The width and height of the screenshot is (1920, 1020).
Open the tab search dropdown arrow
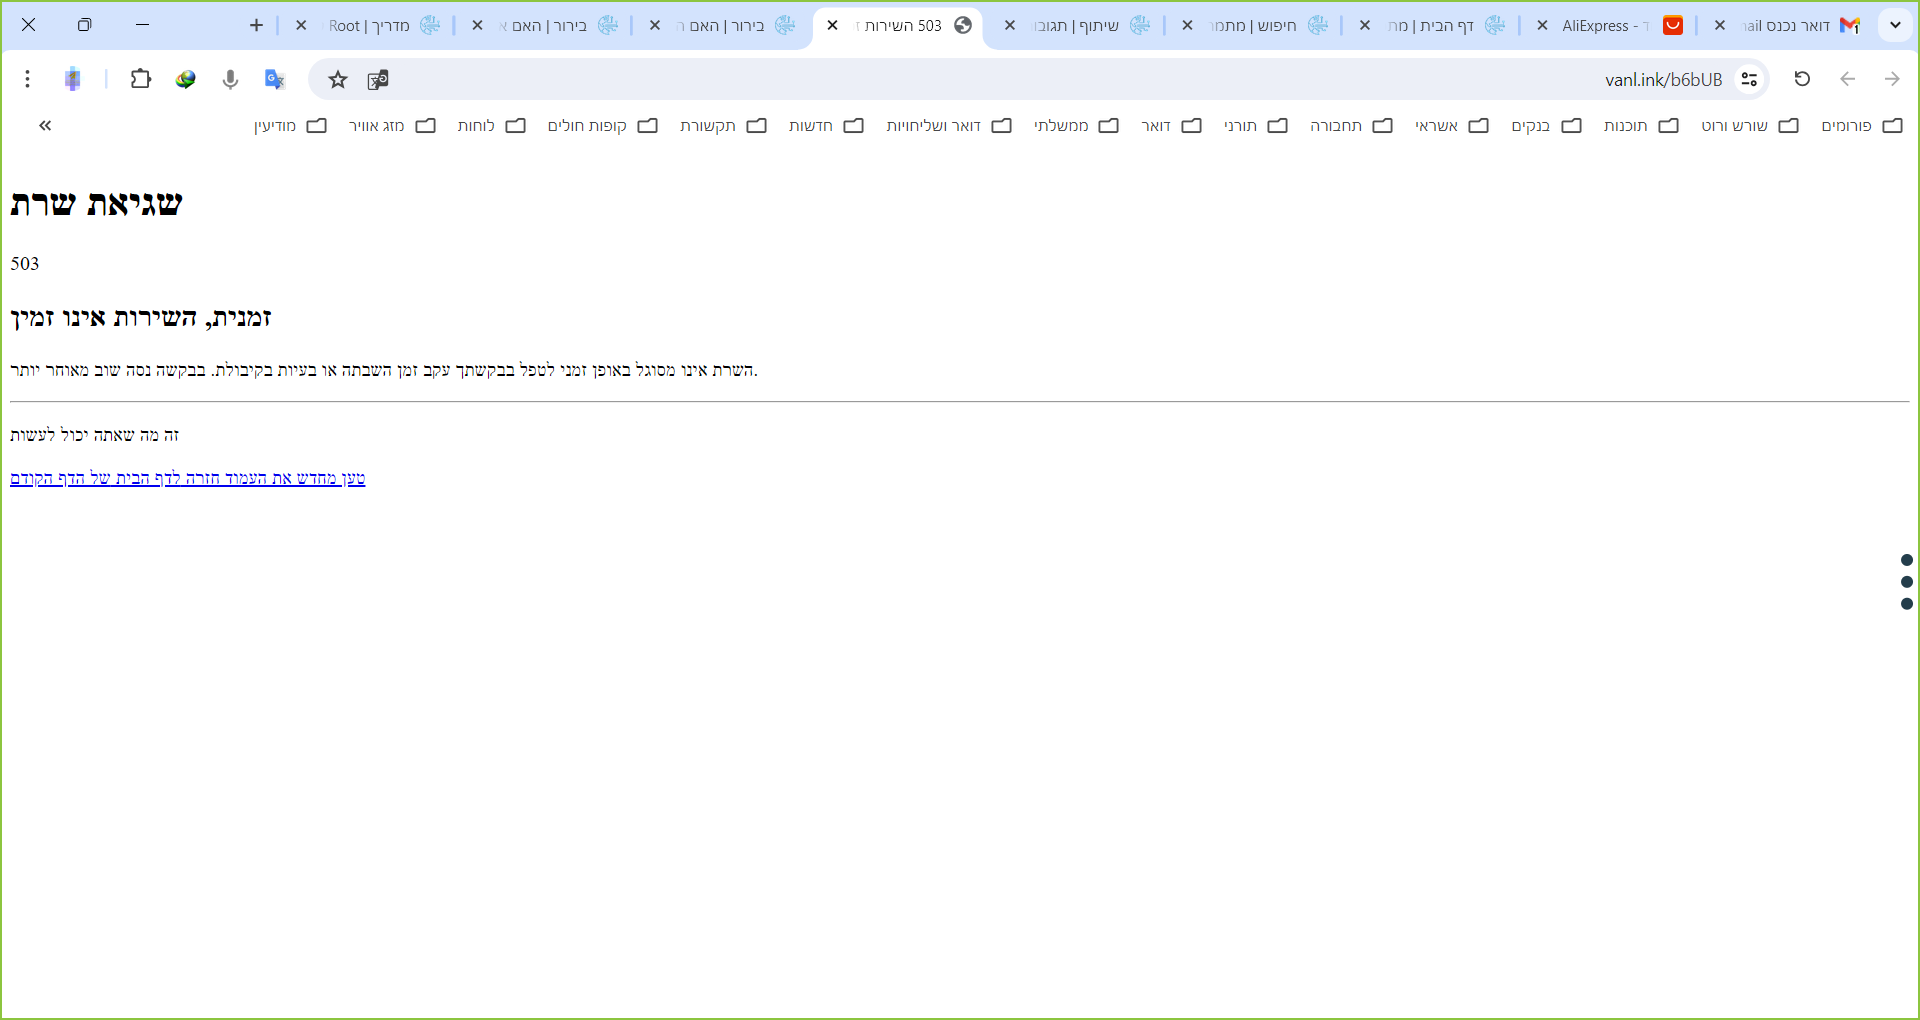click(x=1895, y=26)
